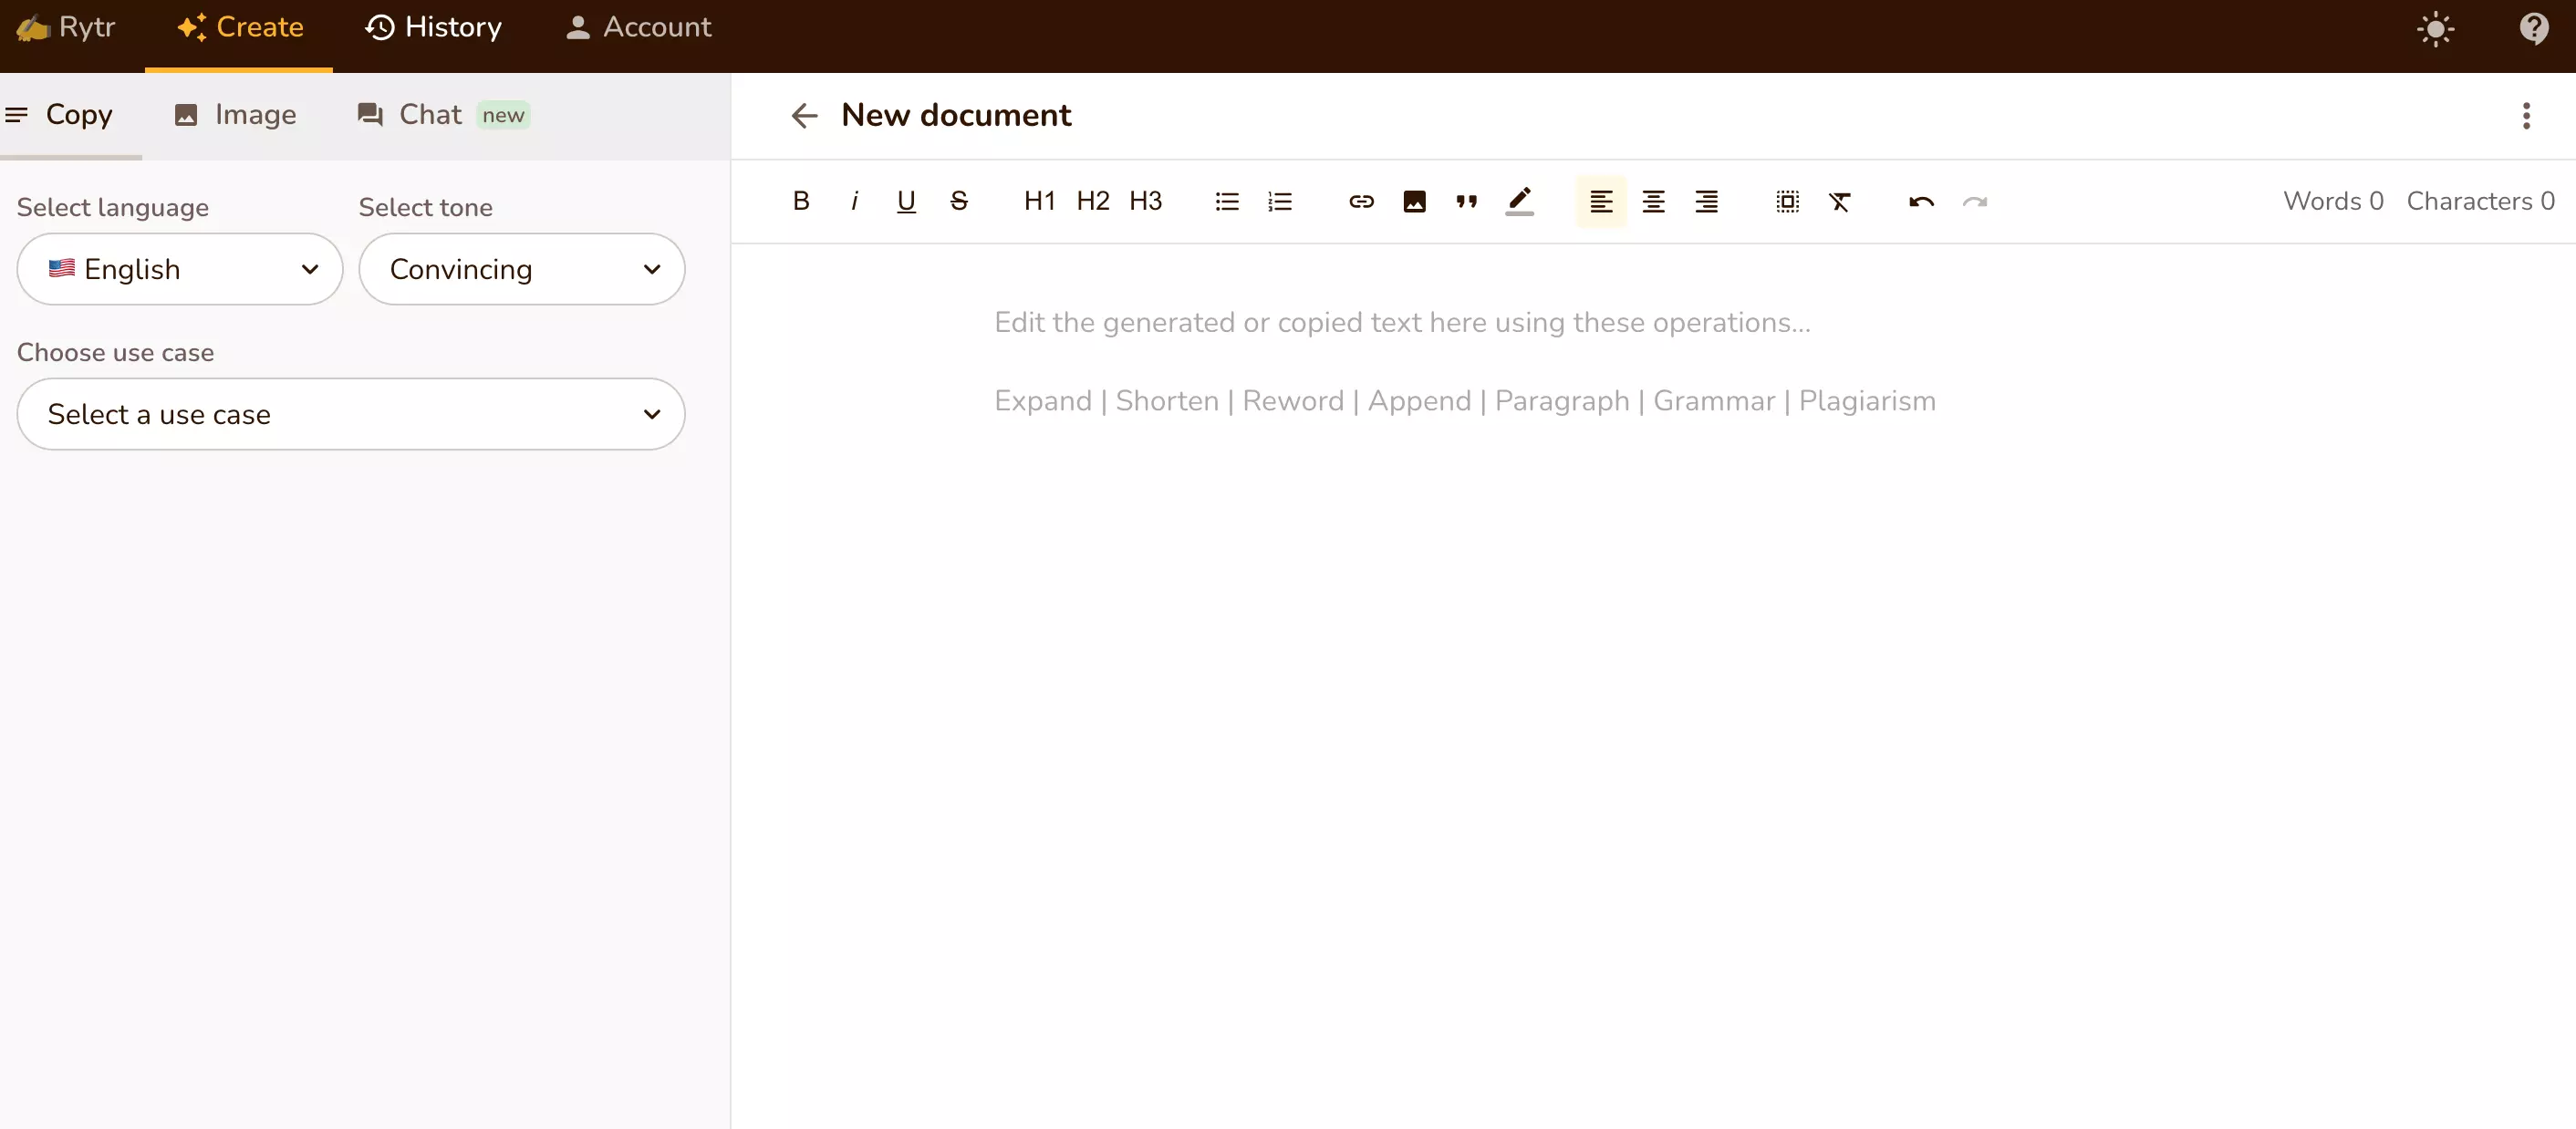This screenshot has height=1129, width=2576.
Task: Expand the Choose use case dropdown
Action: pos(350,414)
